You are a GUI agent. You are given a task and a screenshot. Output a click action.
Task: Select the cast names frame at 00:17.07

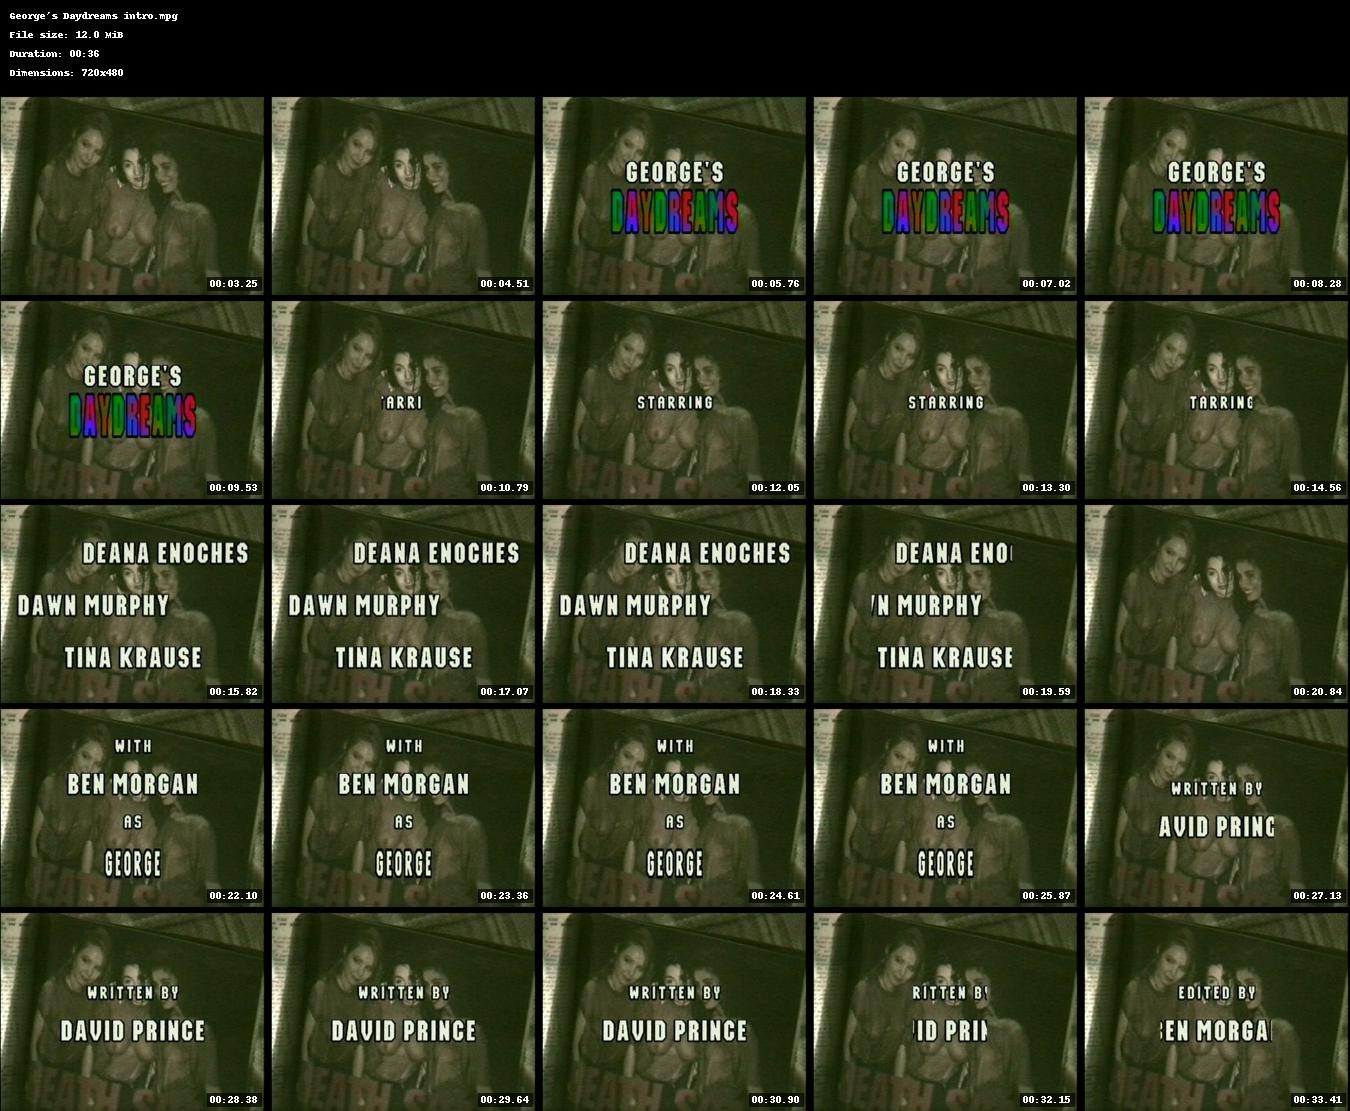[403, 604]
